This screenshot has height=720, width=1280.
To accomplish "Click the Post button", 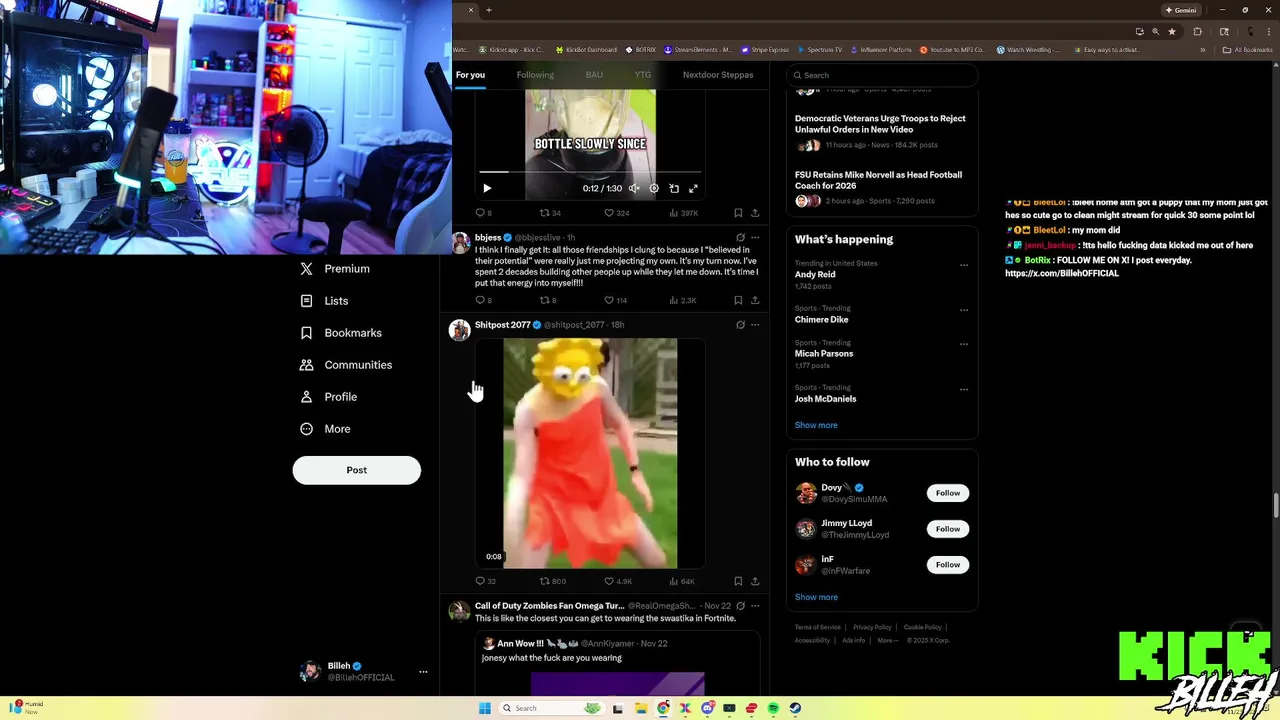I will pyautogui.click(x=357, y=470).
